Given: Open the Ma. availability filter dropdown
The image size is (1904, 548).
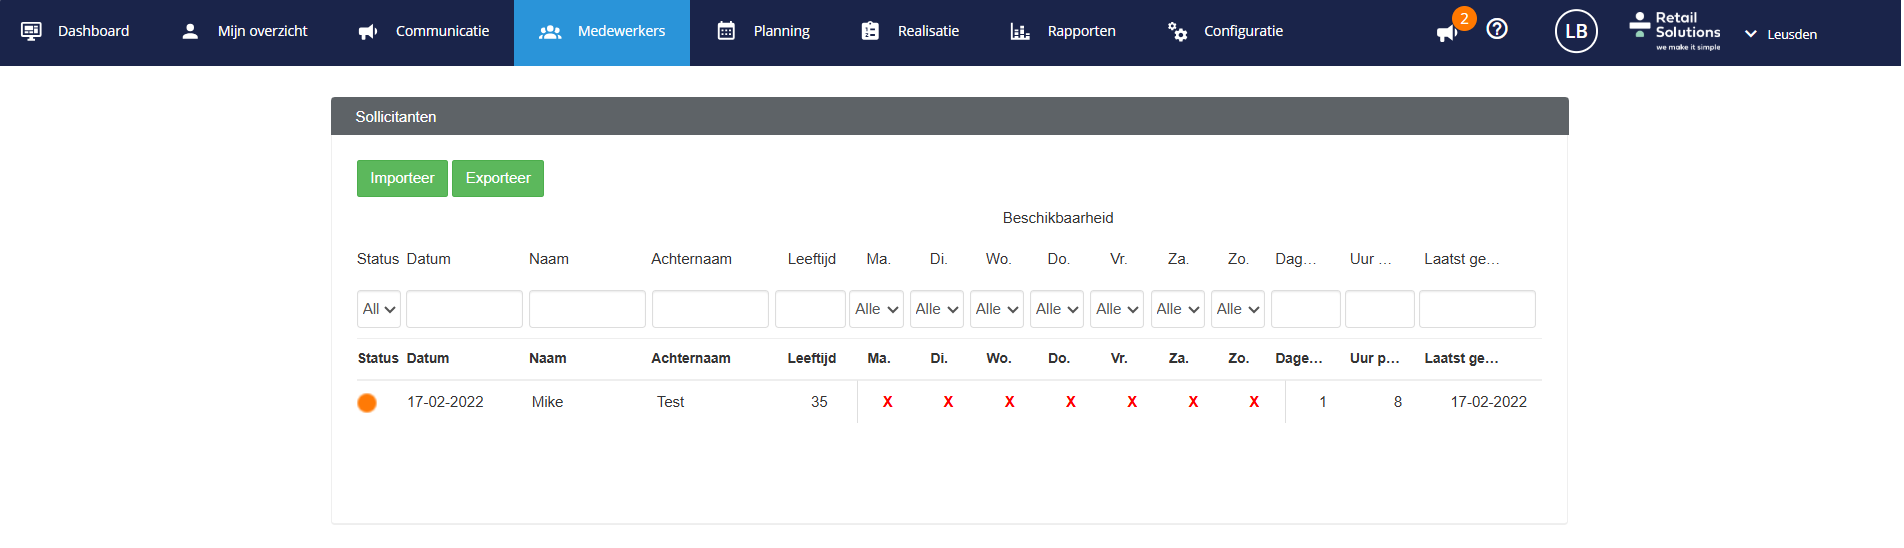Looking at the screenshot, I should [877, 309].
